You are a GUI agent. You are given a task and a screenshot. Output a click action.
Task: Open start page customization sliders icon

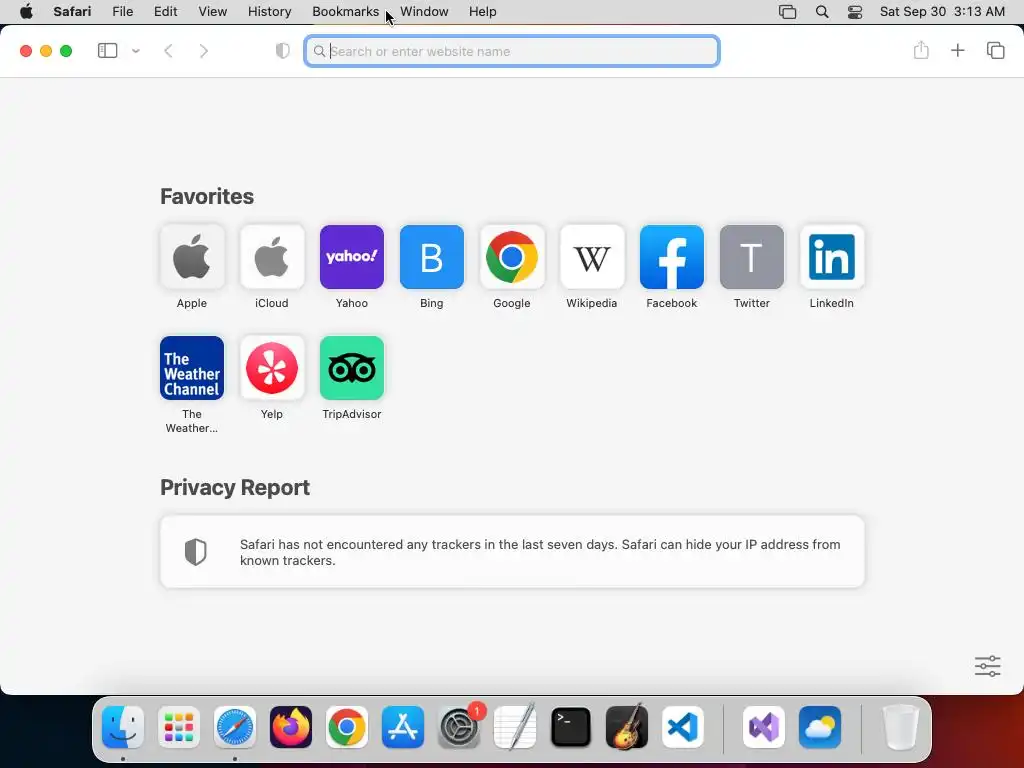point(987,666)
